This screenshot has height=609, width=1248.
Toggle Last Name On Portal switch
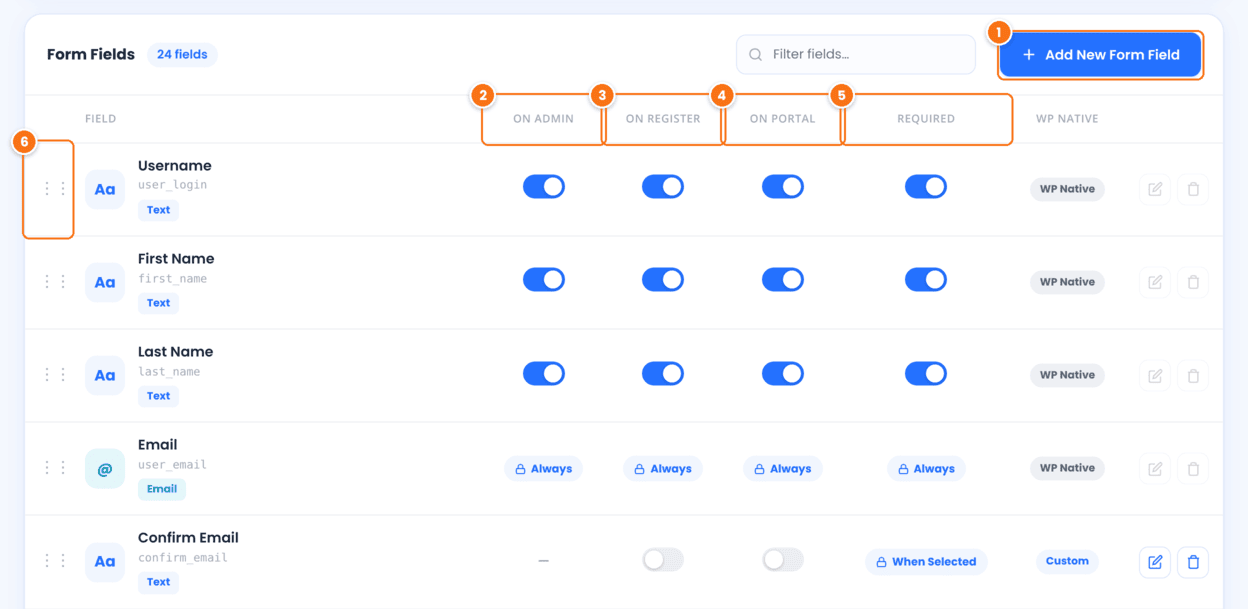(x=783, y=373)
